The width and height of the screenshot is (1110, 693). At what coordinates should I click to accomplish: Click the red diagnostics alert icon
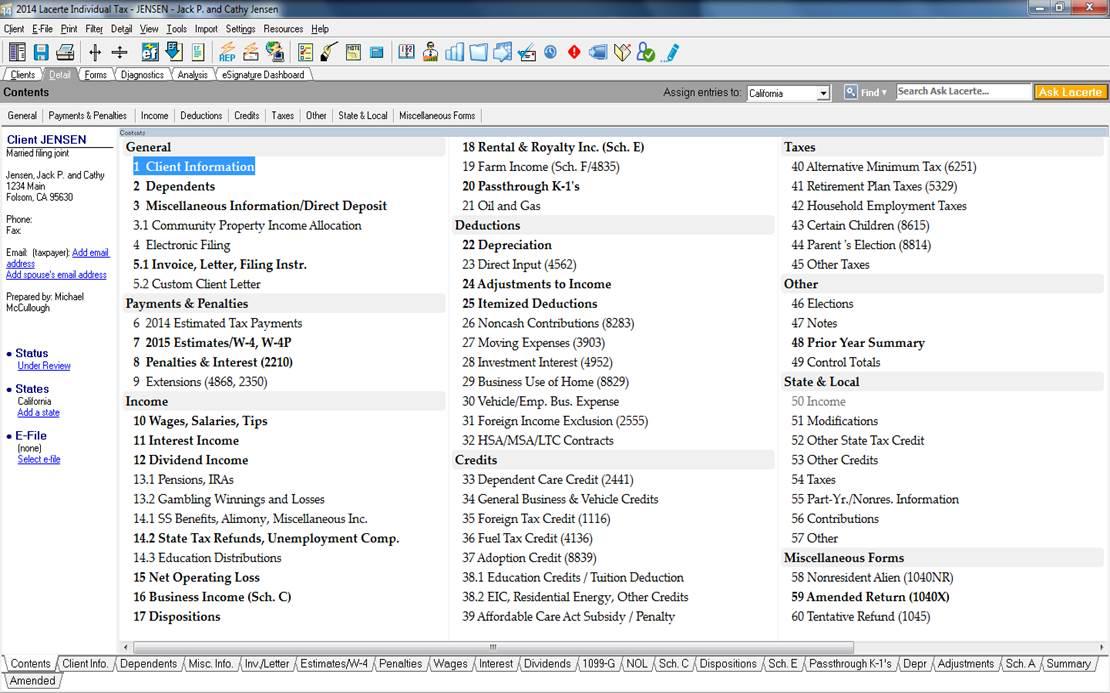point(574,52)
